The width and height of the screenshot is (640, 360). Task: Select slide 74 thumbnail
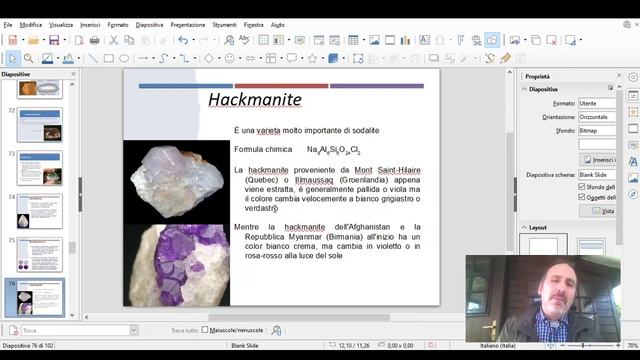click(x=40, y=211)
